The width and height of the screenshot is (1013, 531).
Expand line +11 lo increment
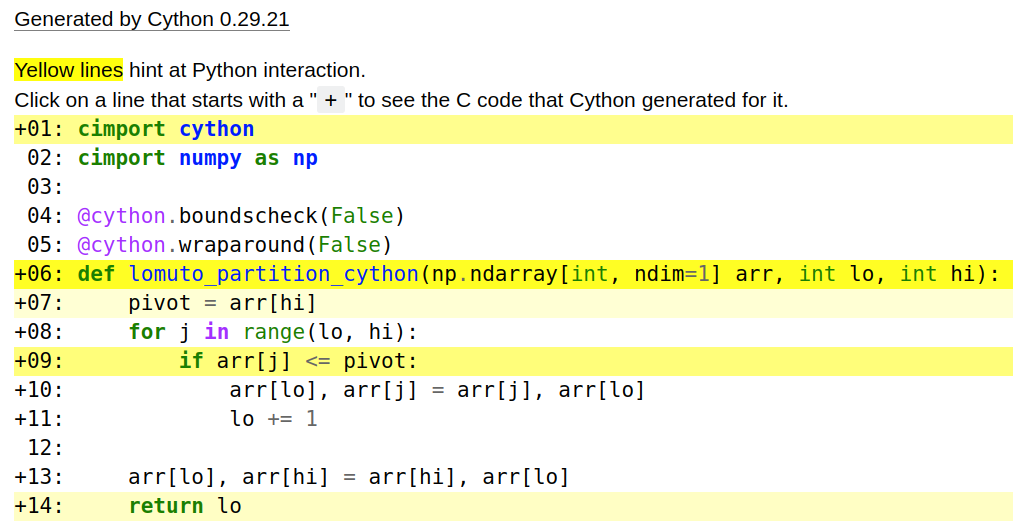tap(40, 419)
